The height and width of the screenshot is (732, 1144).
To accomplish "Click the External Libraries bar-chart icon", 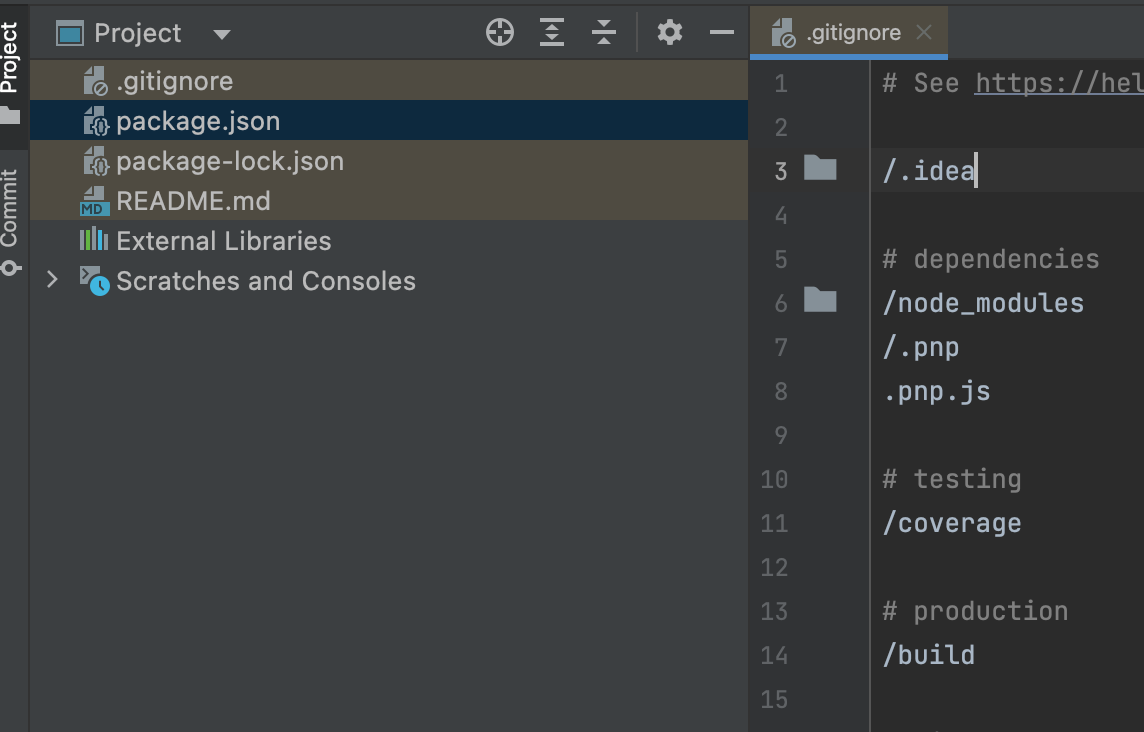I will 94,239.
